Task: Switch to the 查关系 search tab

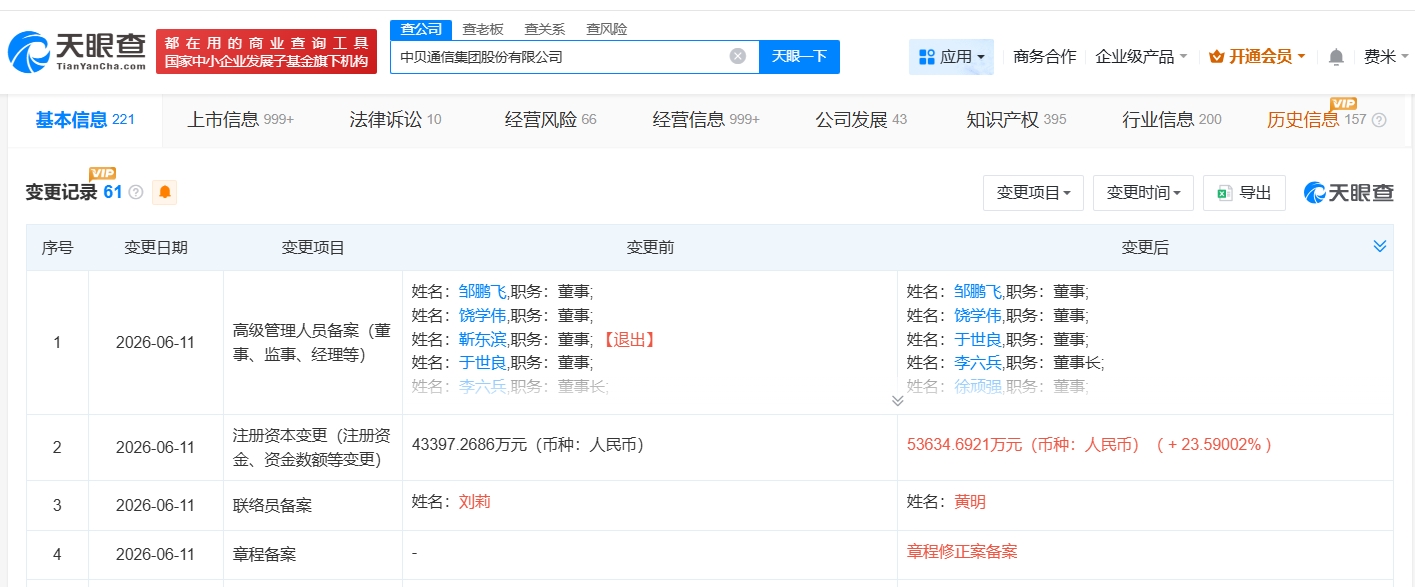Action: [x=545, y=29]
